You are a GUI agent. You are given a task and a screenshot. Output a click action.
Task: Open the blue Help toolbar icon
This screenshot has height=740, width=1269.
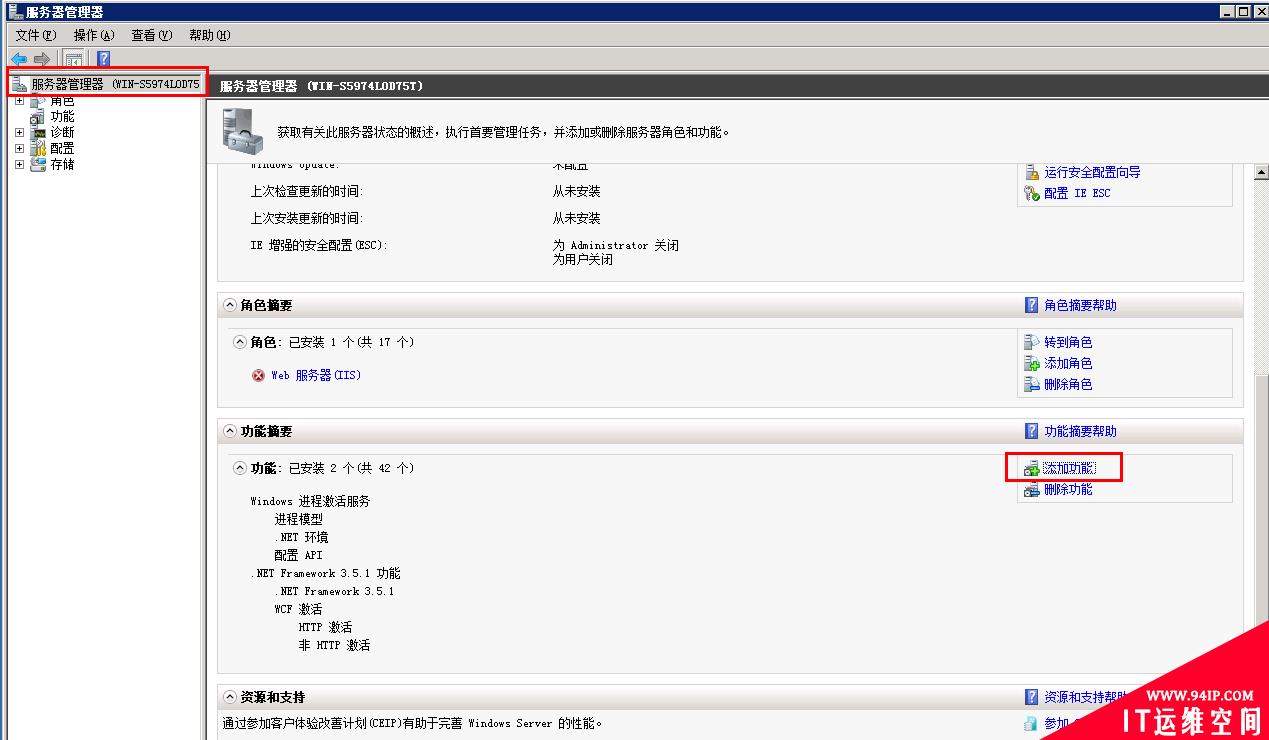coord(103,59)
